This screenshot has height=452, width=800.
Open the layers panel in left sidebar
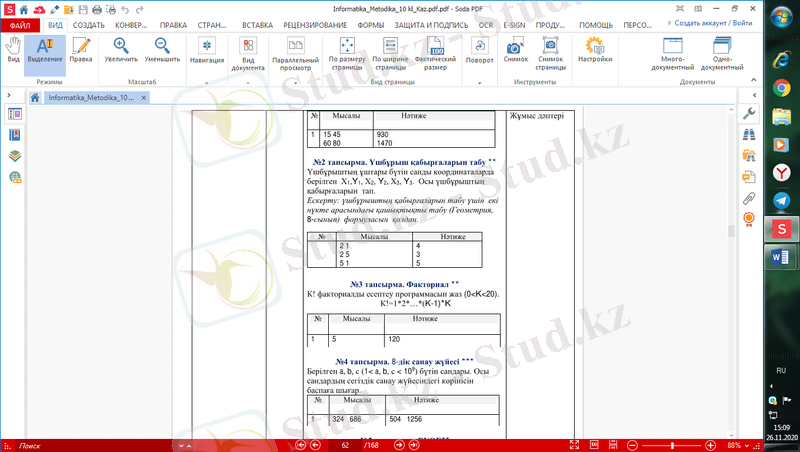(15, 156)
